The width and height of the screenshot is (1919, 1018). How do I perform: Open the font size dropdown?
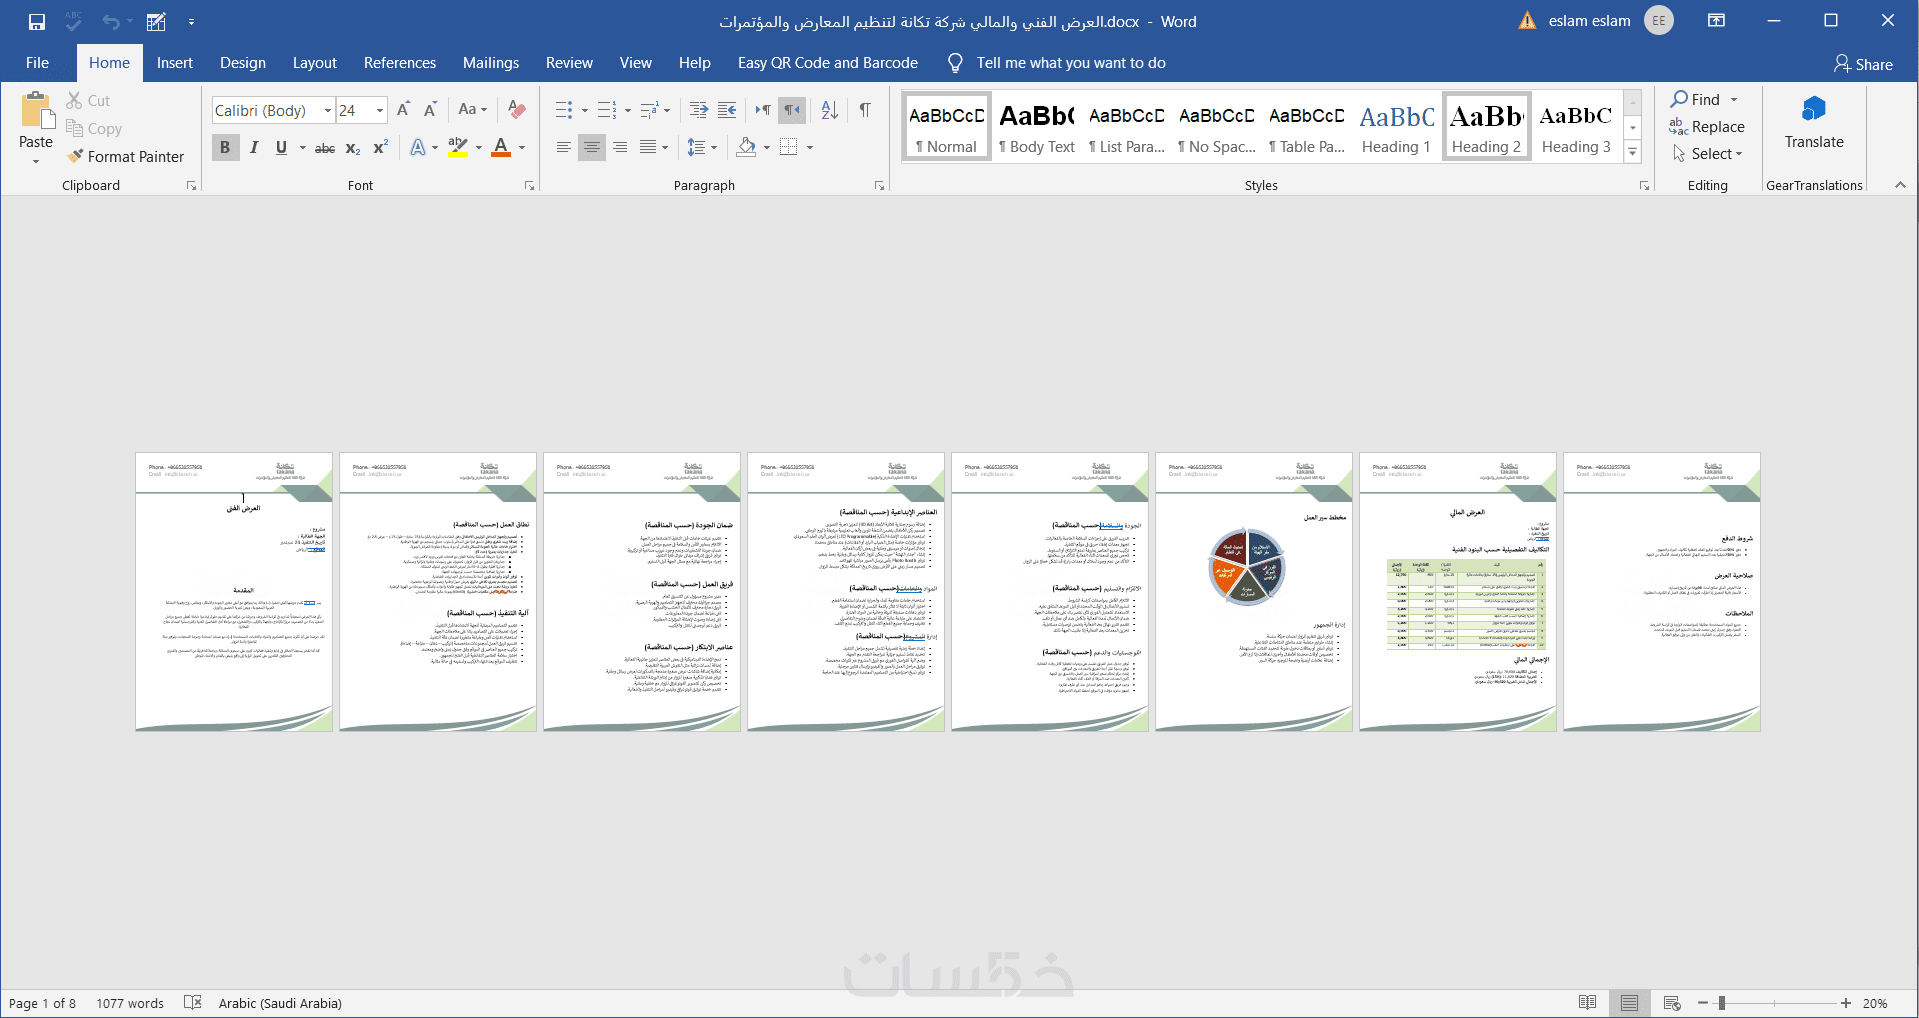[380, 110]
